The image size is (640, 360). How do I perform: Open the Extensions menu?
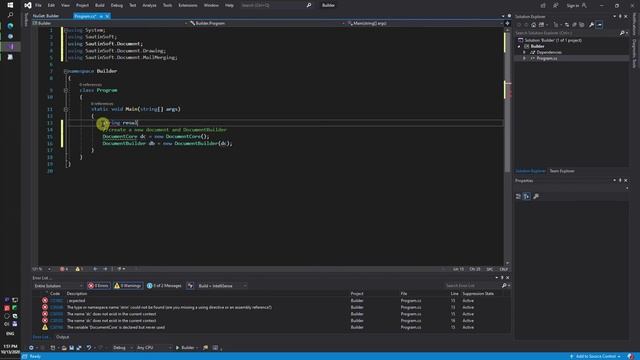(188, 5)
